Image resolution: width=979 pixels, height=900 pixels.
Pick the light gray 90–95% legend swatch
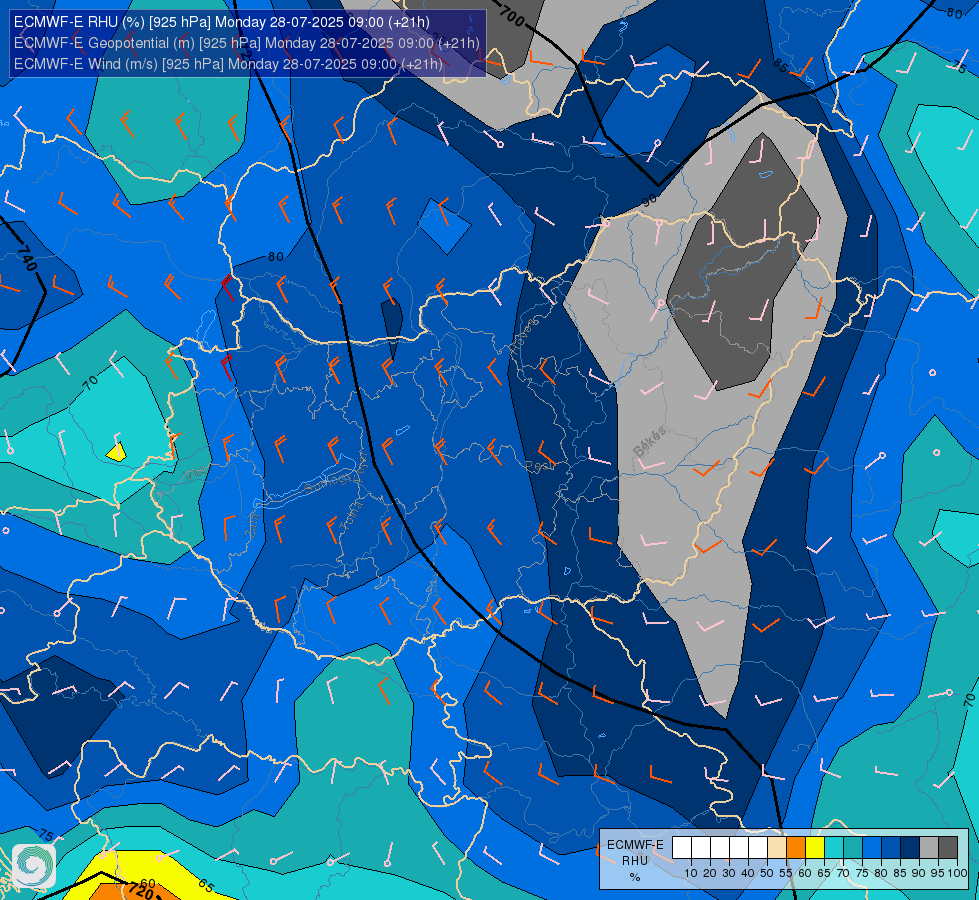(x=929, y=848)
